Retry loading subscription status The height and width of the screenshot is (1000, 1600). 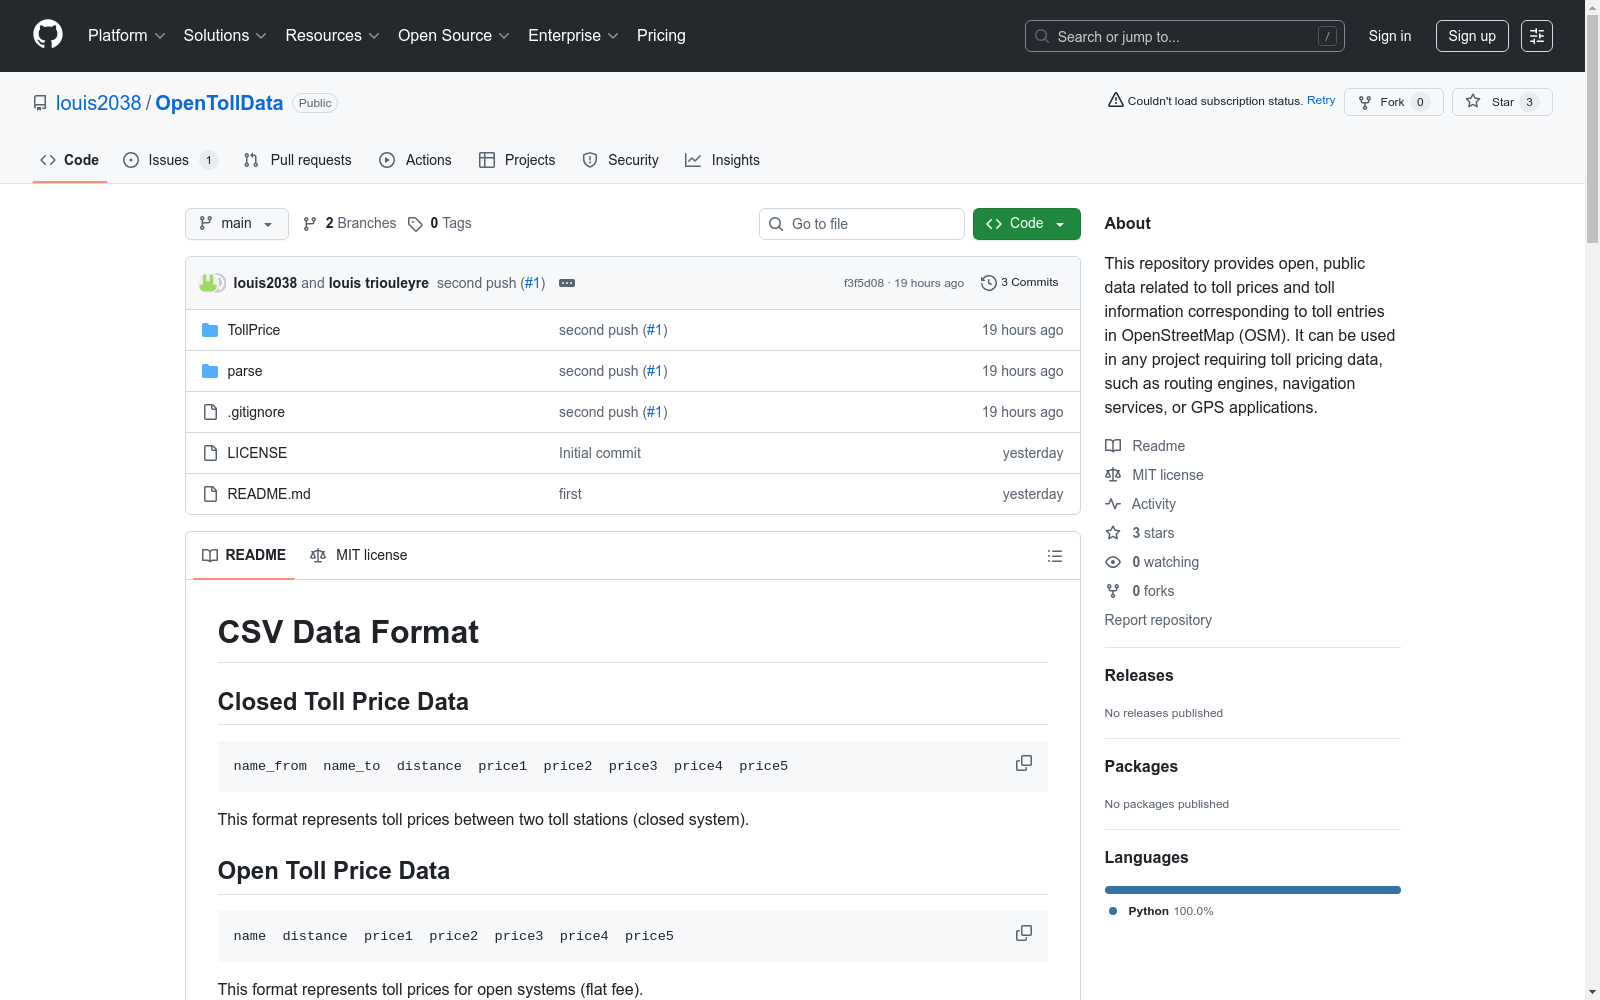coord(1321,100)
